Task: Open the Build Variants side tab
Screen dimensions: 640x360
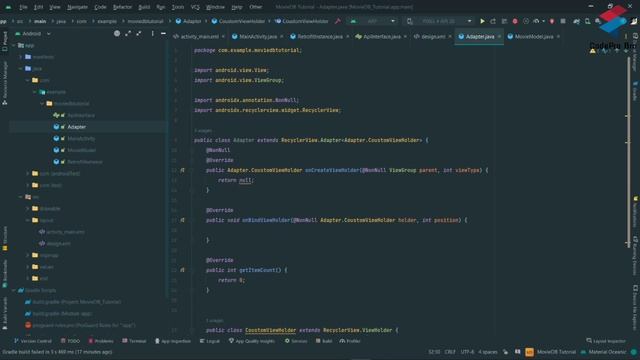Action: click(4, 313)
